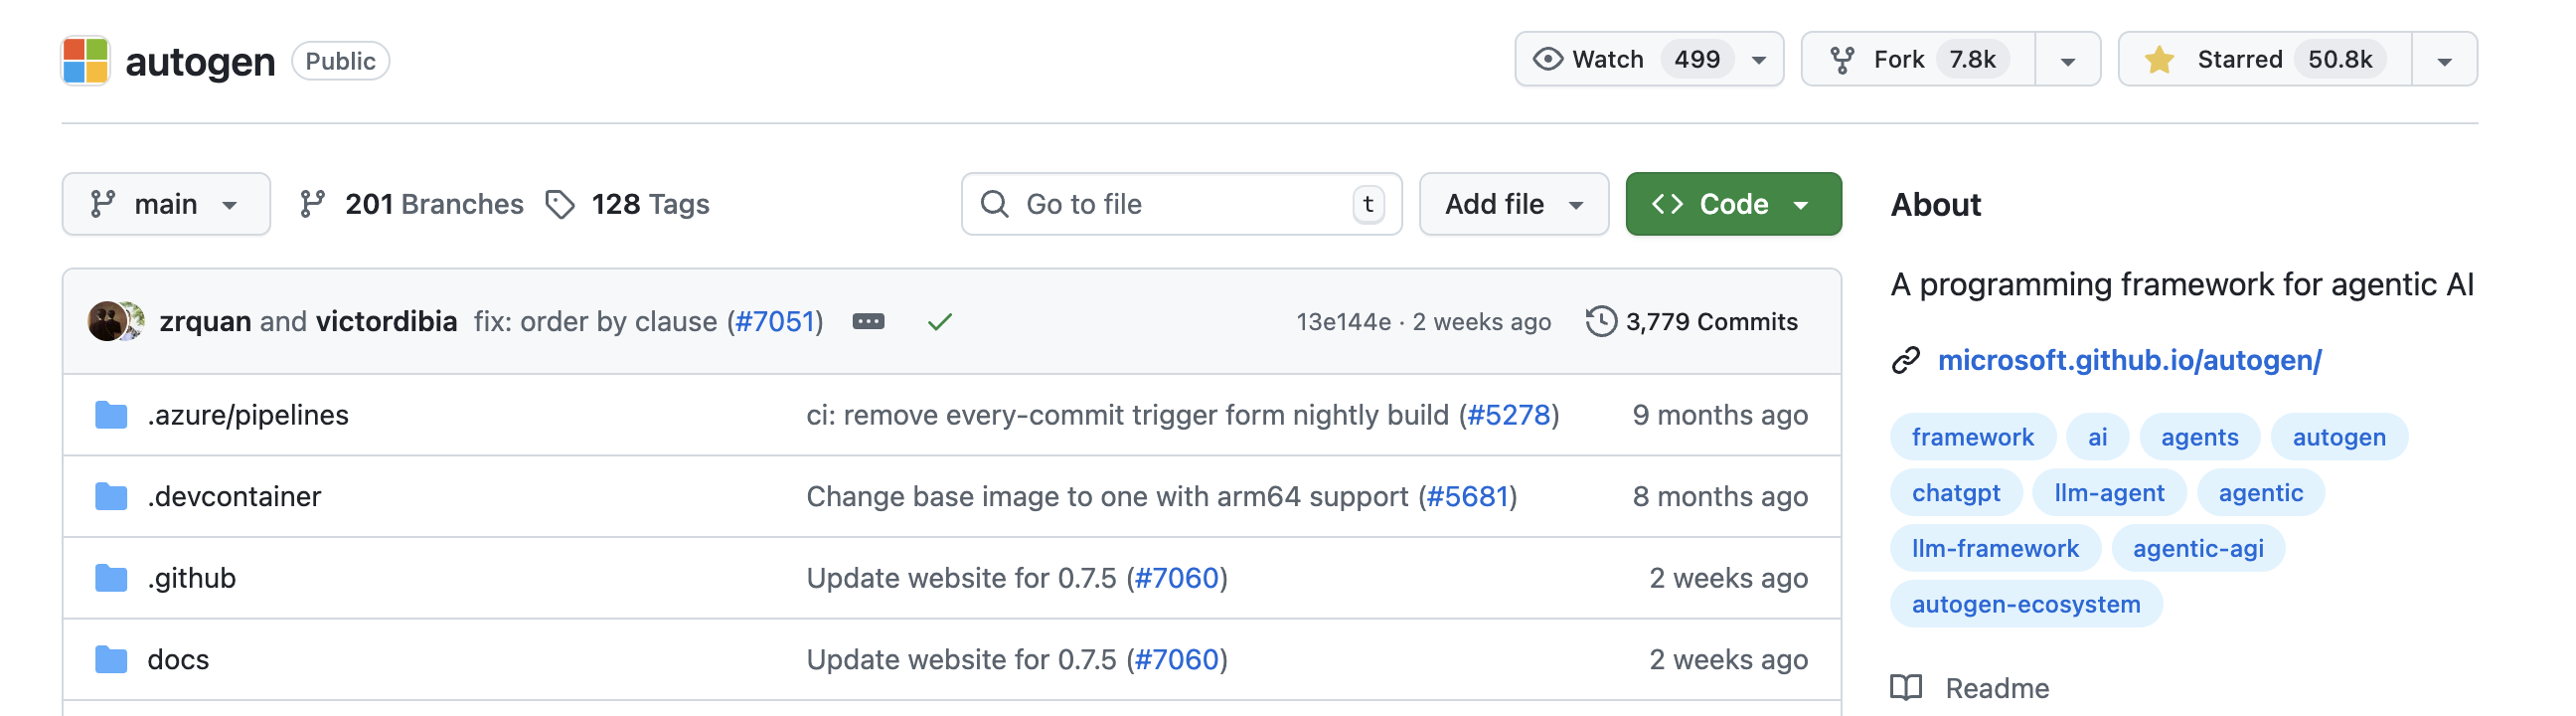Open commit hash 13e144e

pos(1343,321)
